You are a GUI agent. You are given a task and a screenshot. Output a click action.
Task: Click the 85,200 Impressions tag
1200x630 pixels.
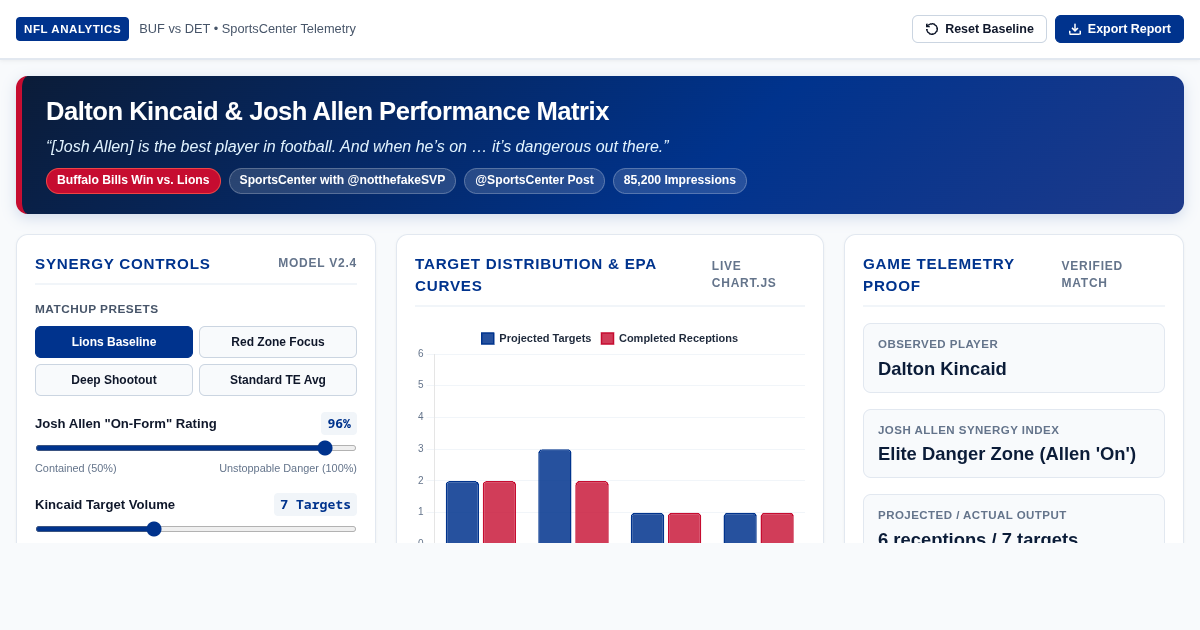click(x=680, y=181)
